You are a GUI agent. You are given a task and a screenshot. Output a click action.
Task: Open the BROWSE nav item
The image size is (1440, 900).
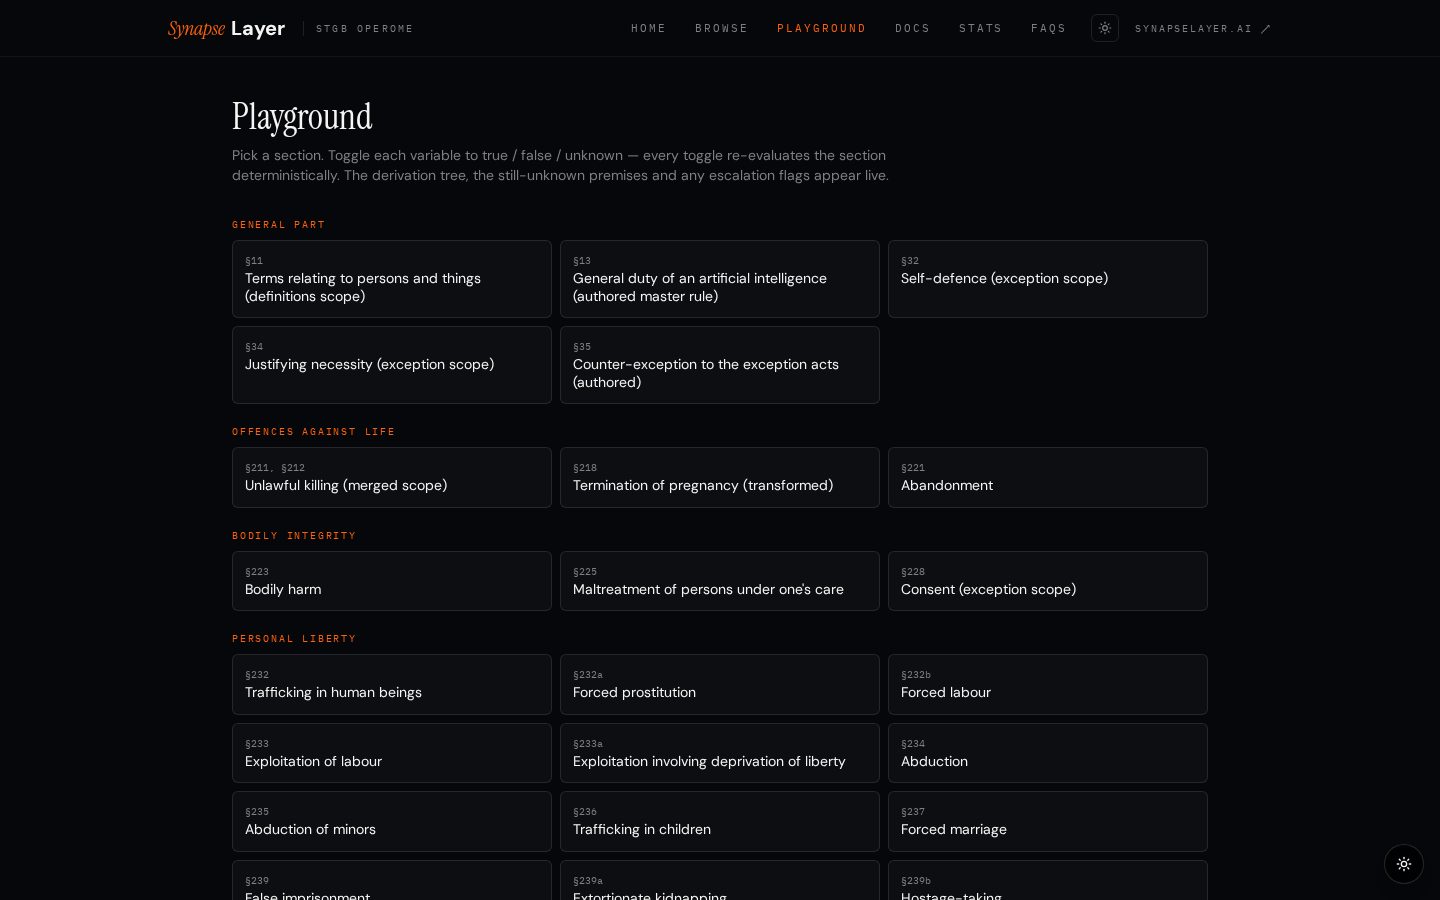[722, 29]
